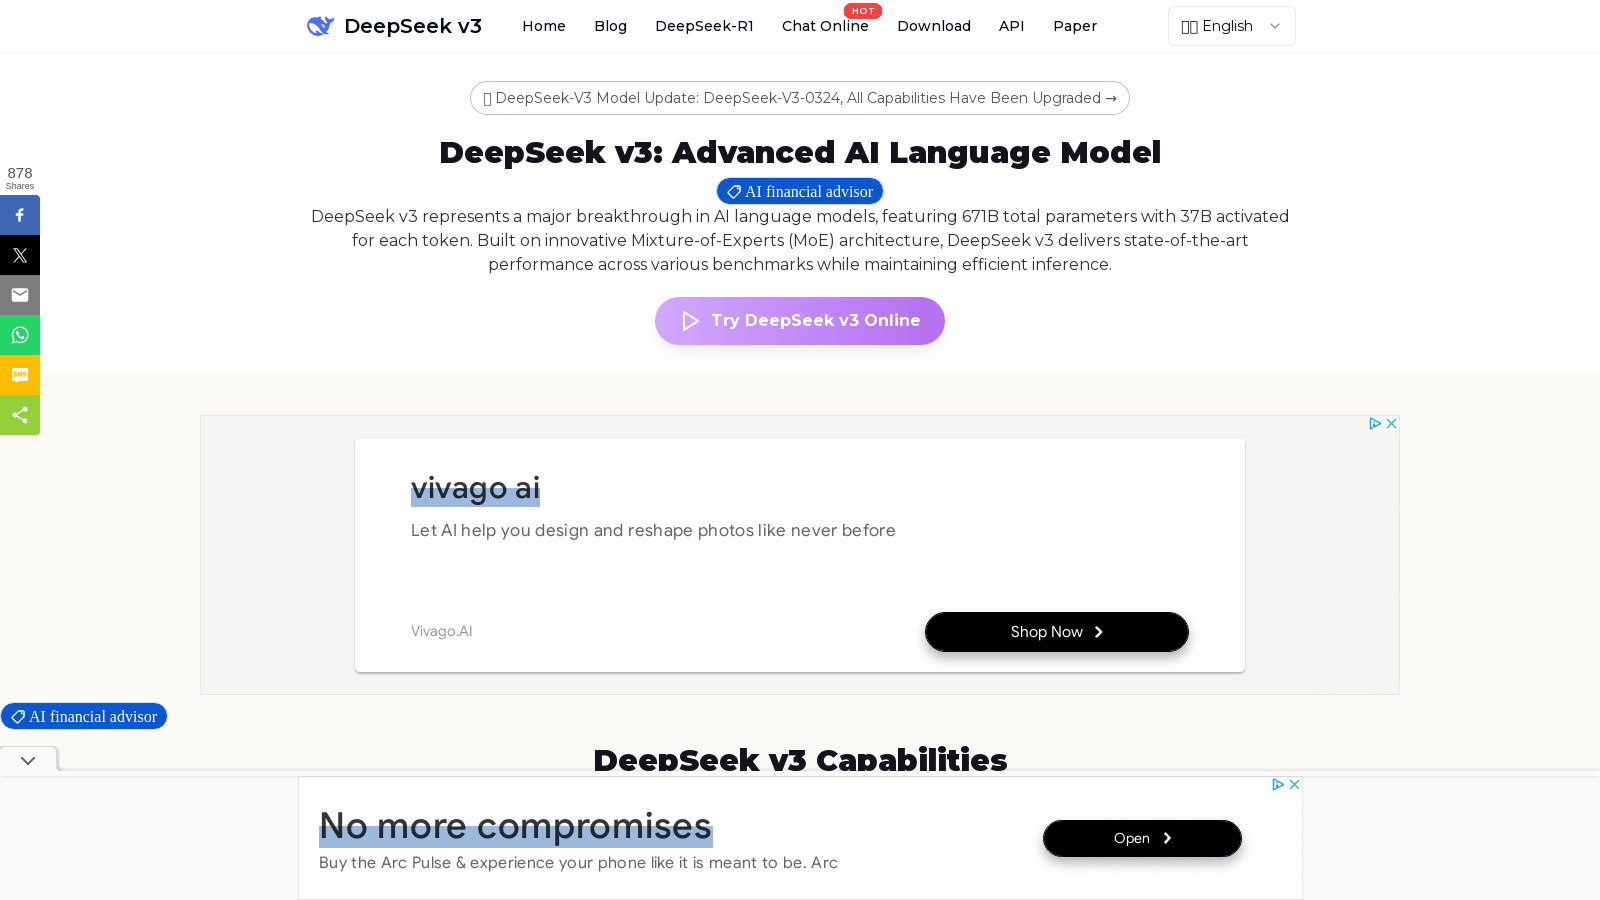Click the Vivago.AI advertiser label
The height and width of the screenshot is (900, 1600).
tap(441, 631)
